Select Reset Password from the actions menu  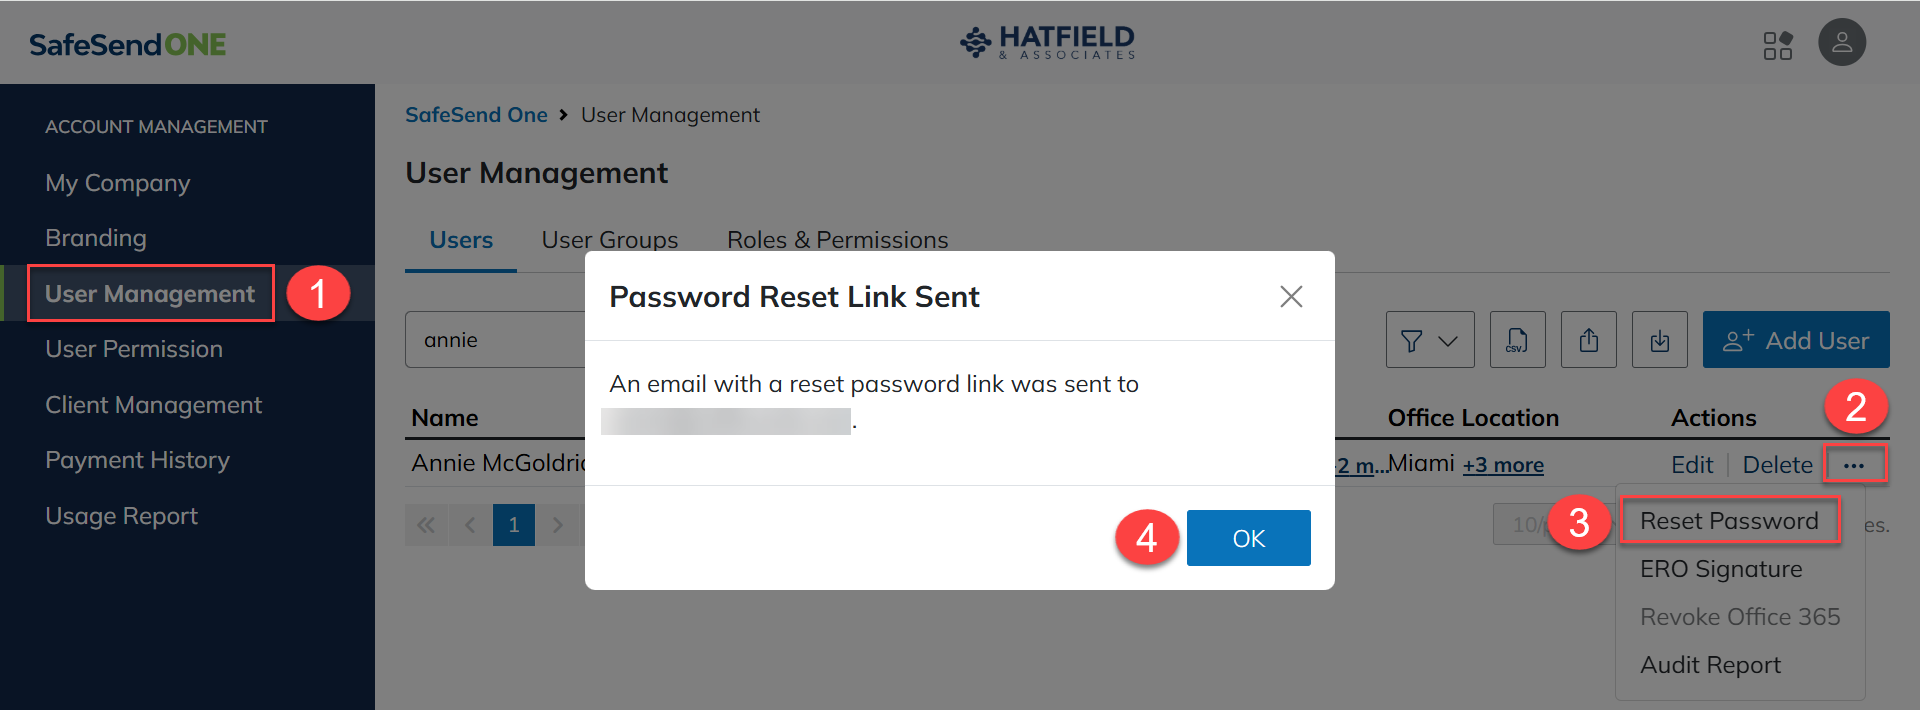[1729, 521]
